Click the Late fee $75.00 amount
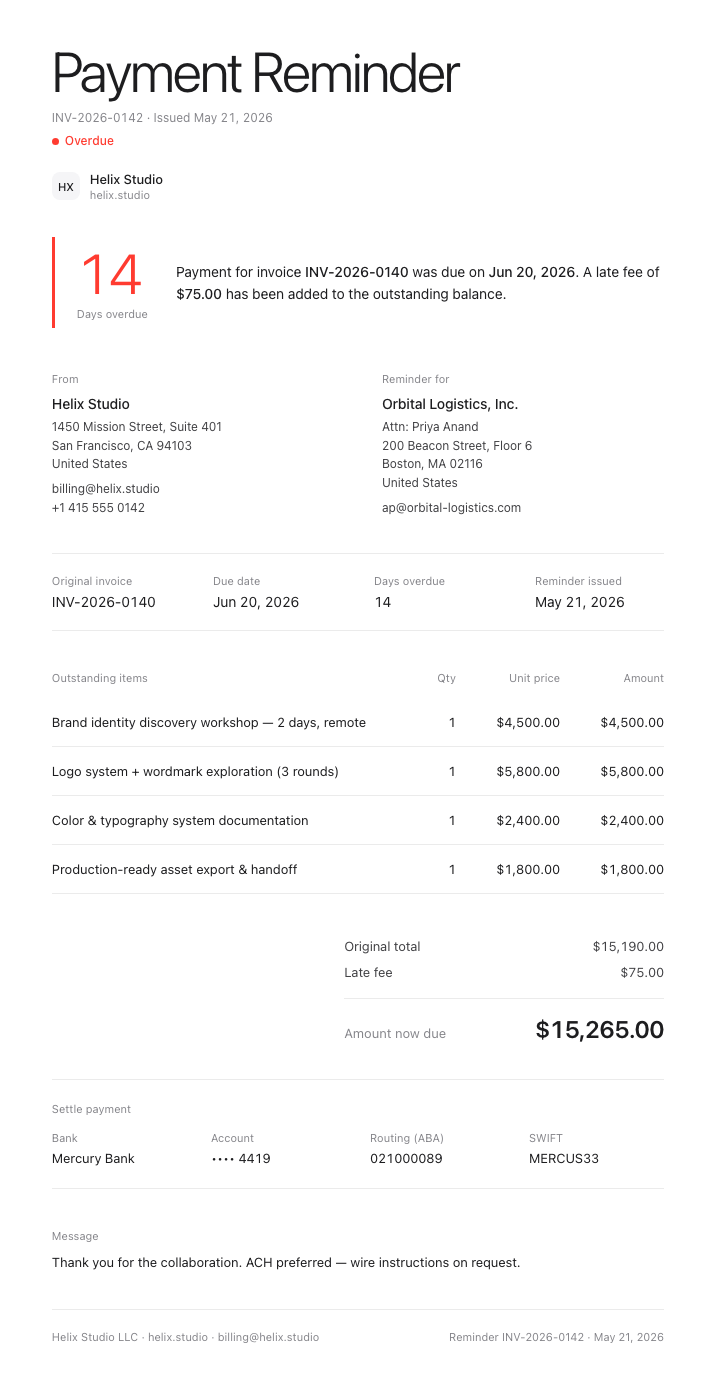 [x=641, y=973]
